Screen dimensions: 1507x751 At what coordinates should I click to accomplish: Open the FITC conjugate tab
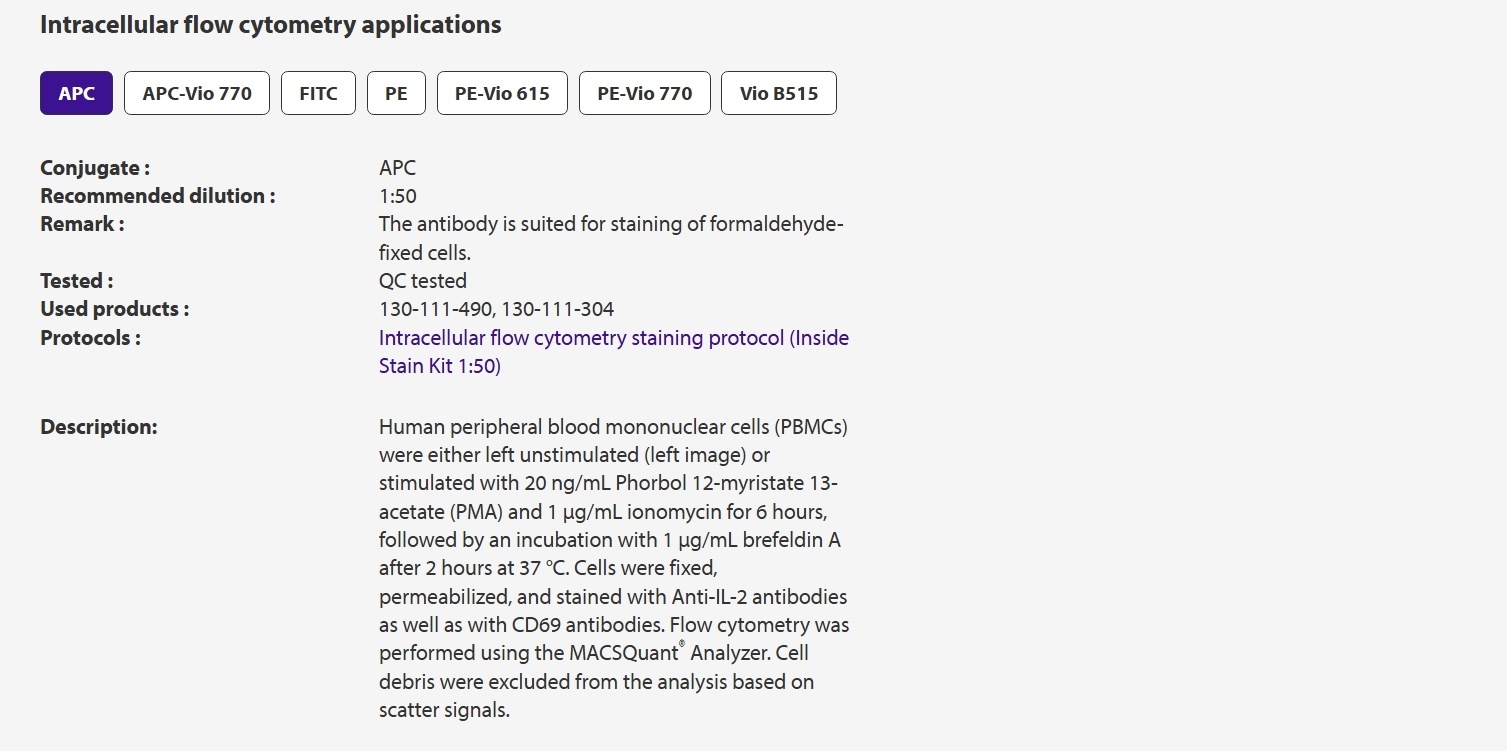click(x=318, y=93)
